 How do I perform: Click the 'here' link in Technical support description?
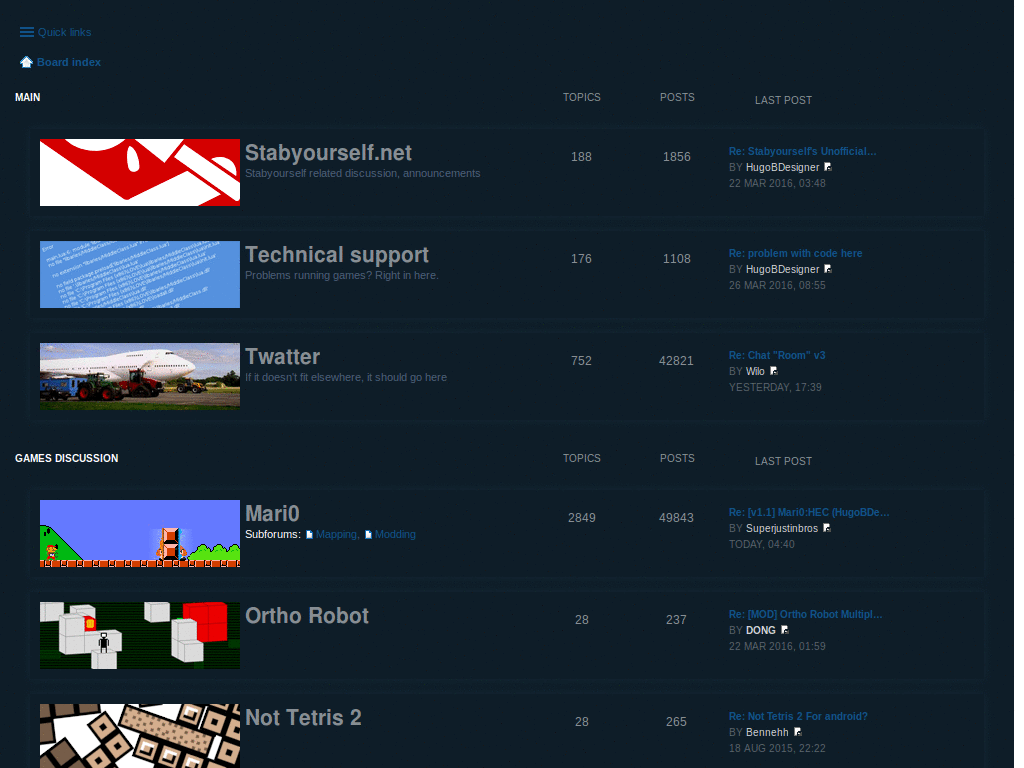click(427, 275)
